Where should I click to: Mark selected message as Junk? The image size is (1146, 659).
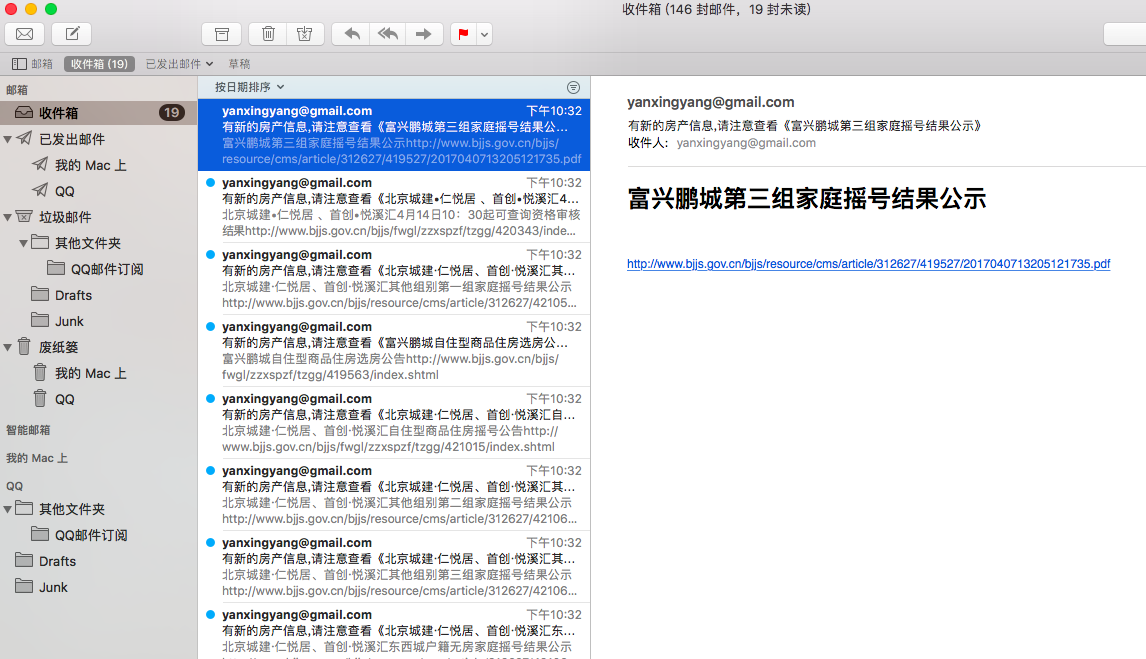click(x=305, y=33)
